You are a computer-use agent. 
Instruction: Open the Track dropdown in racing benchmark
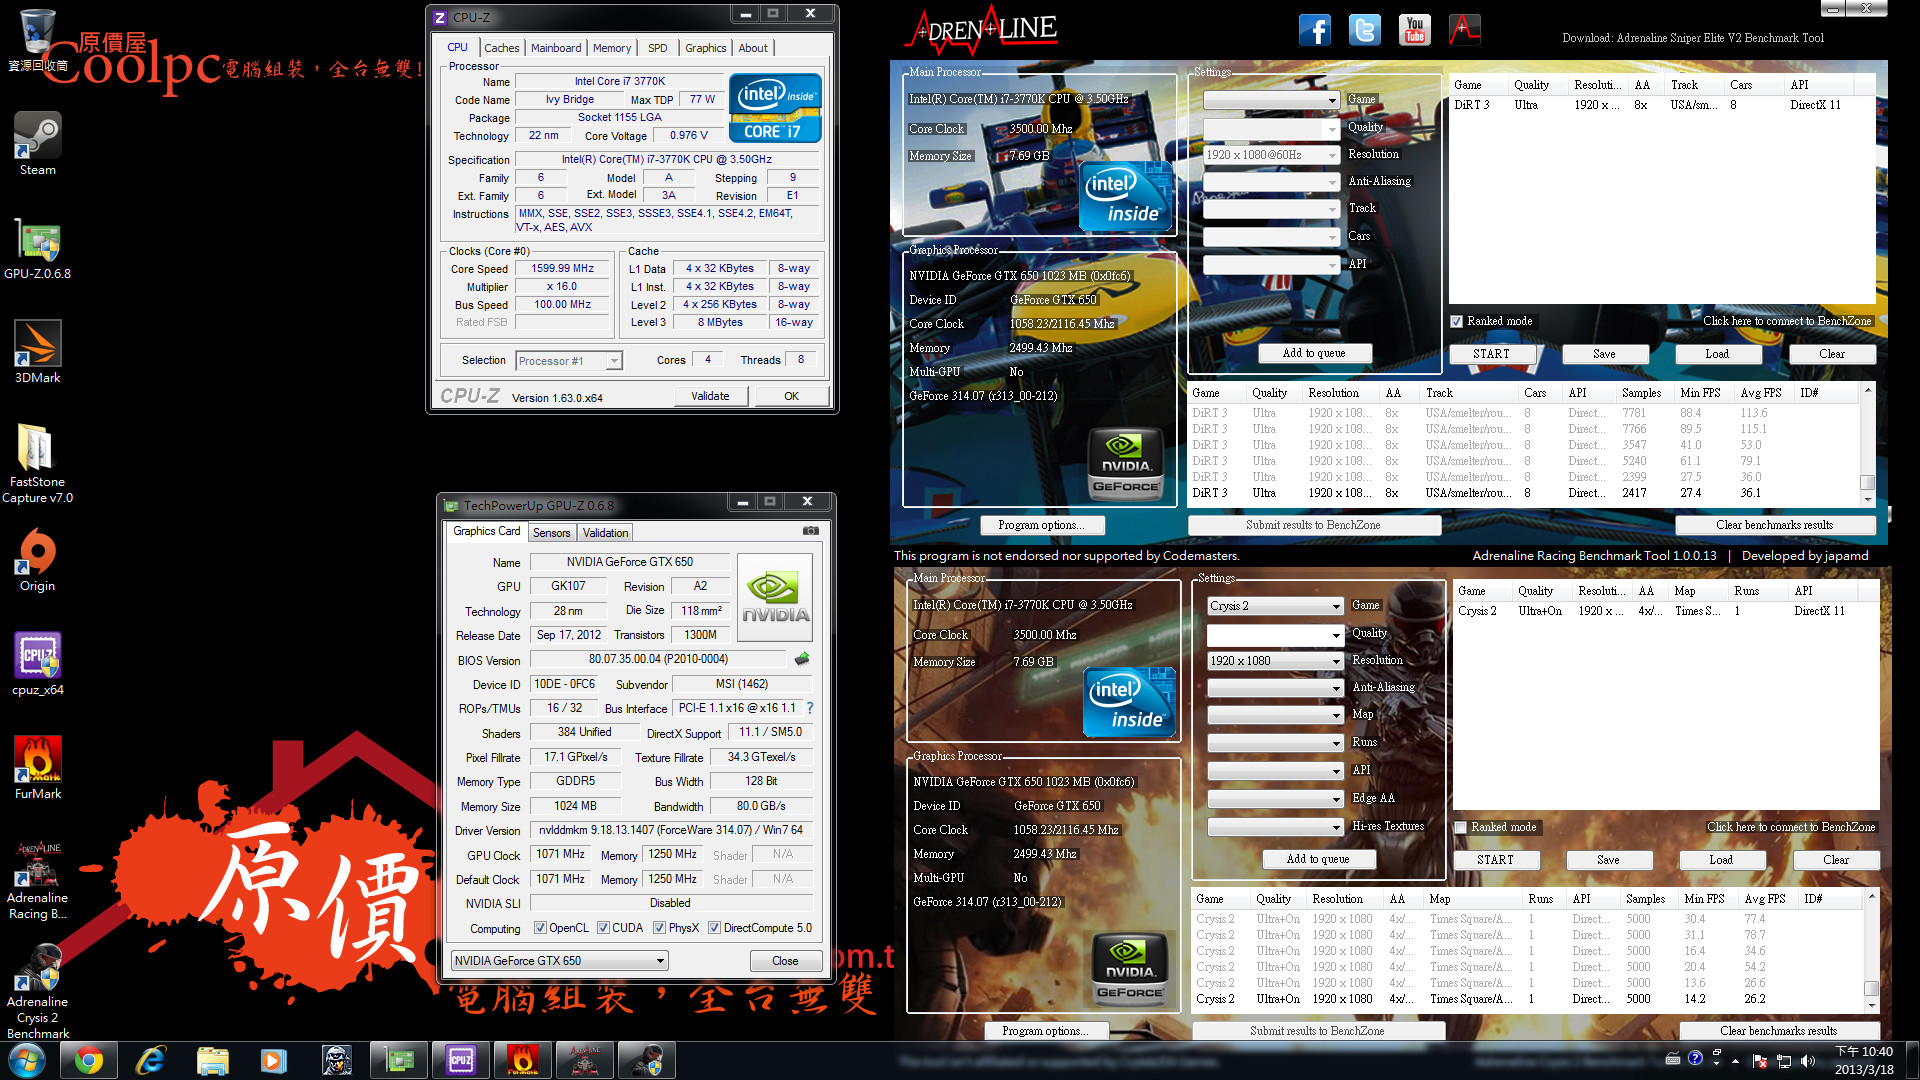pos(1271,209)
